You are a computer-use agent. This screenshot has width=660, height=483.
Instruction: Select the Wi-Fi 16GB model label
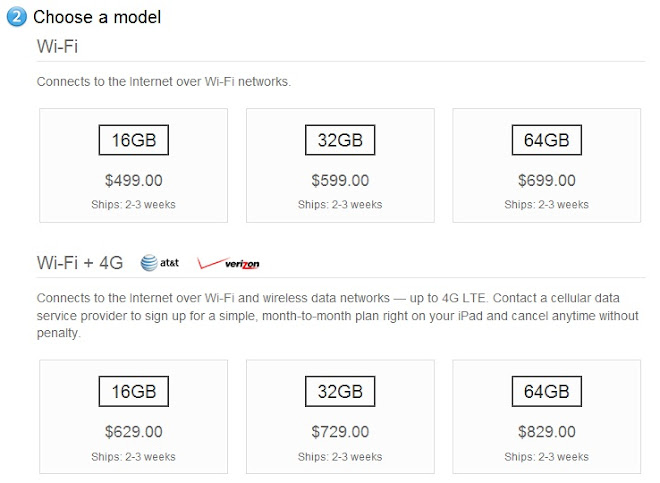coord(133,141)
